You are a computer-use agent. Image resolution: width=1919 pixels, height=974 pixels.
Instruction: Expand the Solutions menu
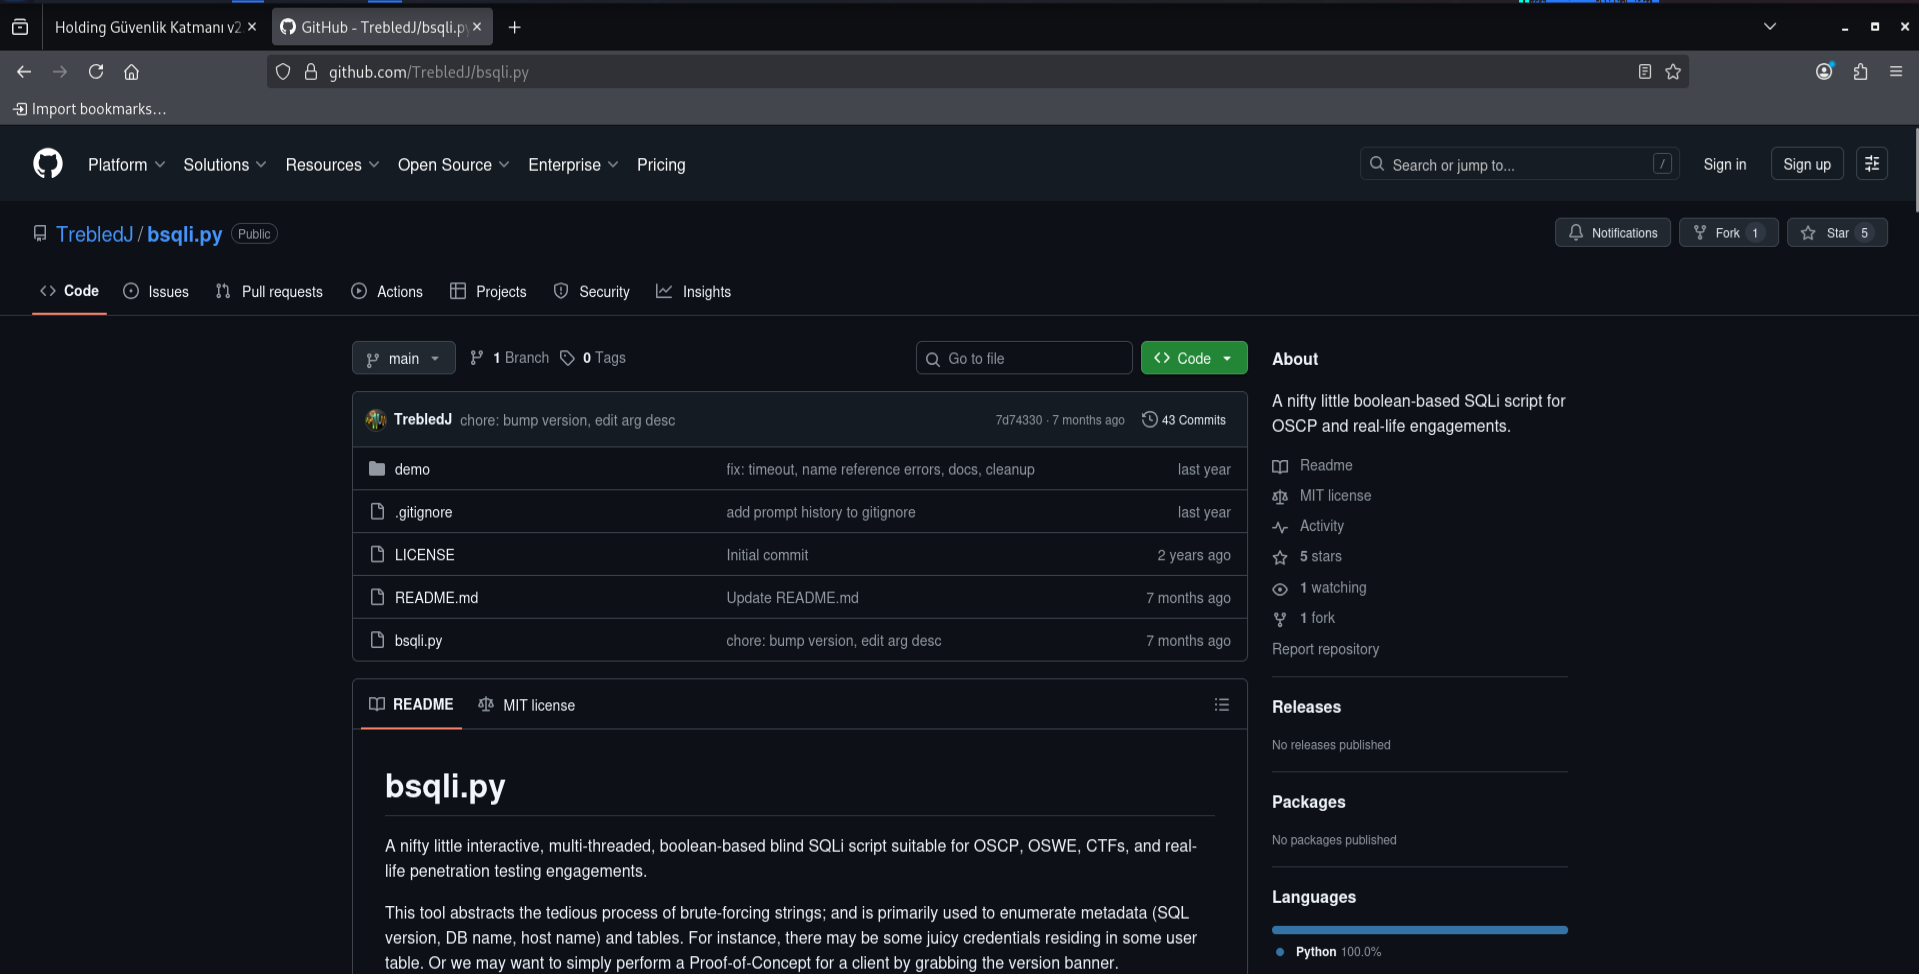pyautogui.click(x=225, y=165)
